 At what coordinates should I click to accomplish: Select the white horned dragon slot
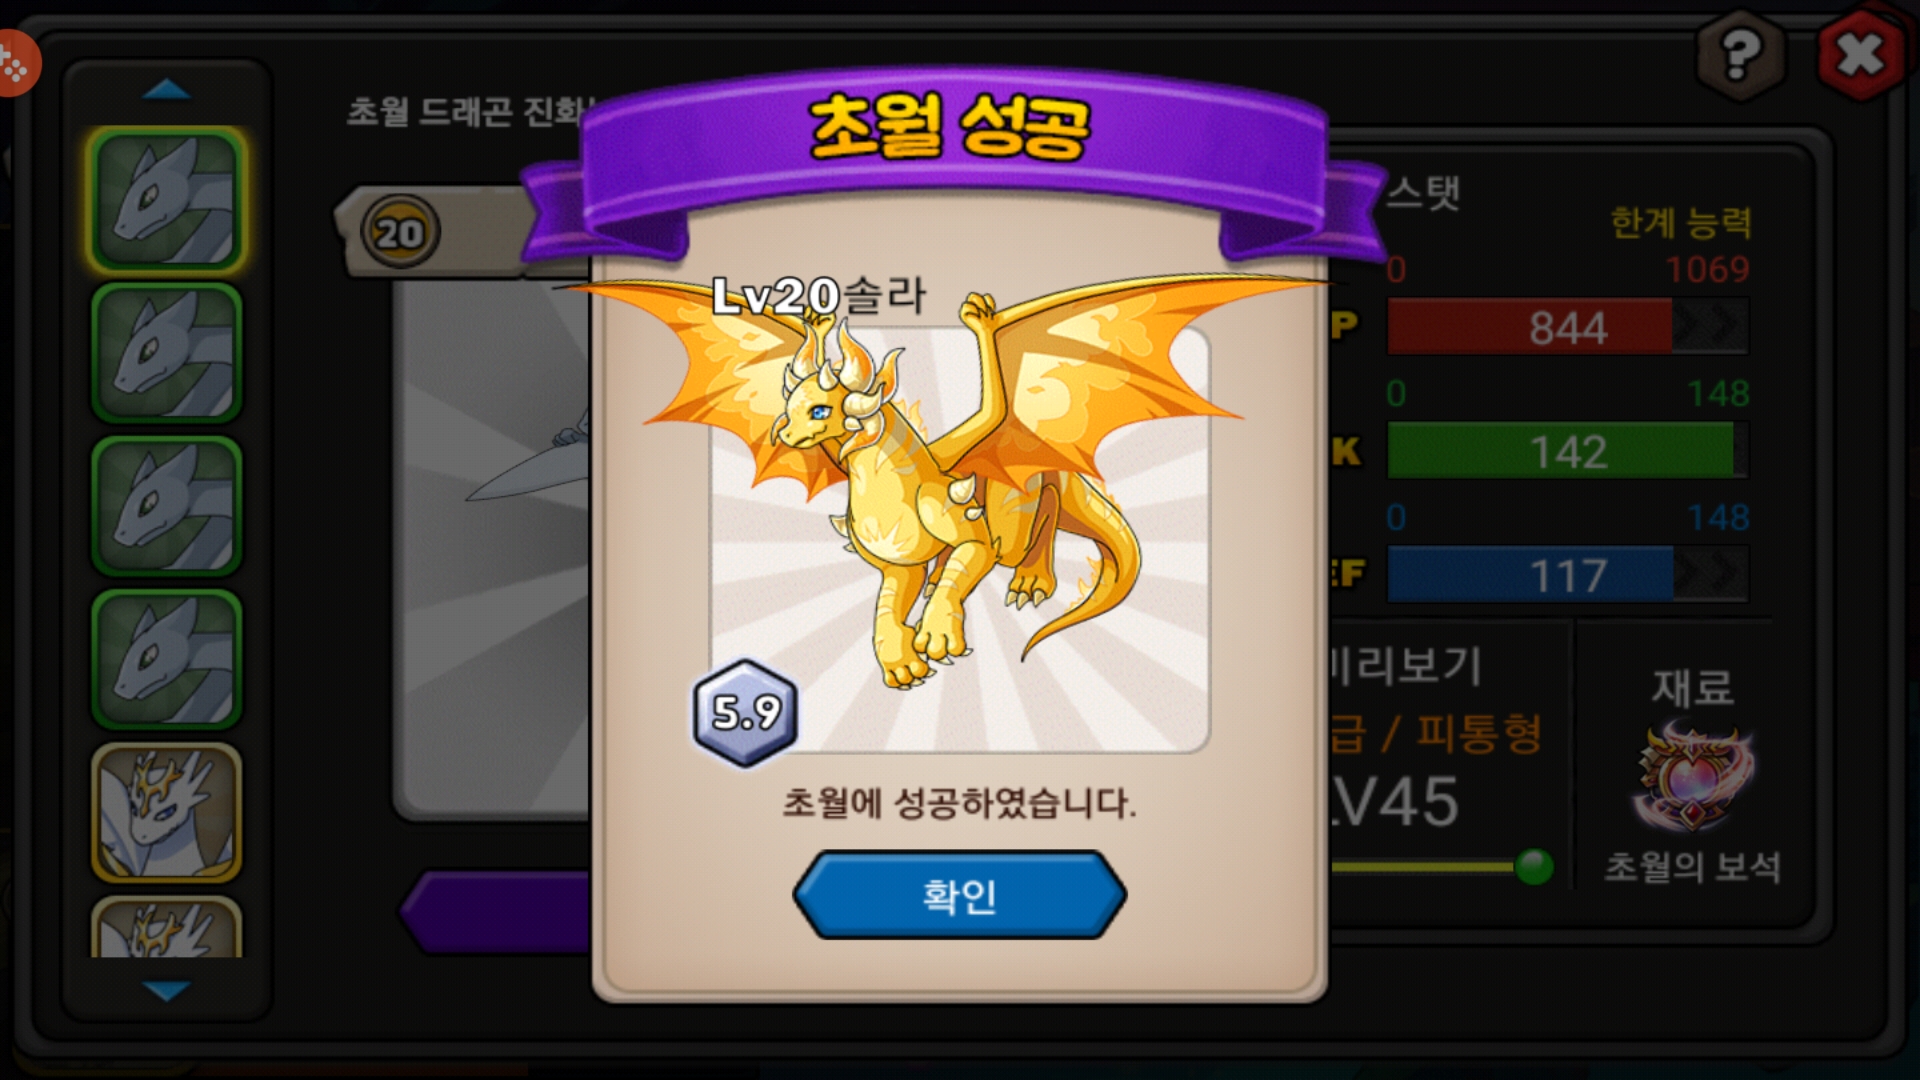point(167,812)
